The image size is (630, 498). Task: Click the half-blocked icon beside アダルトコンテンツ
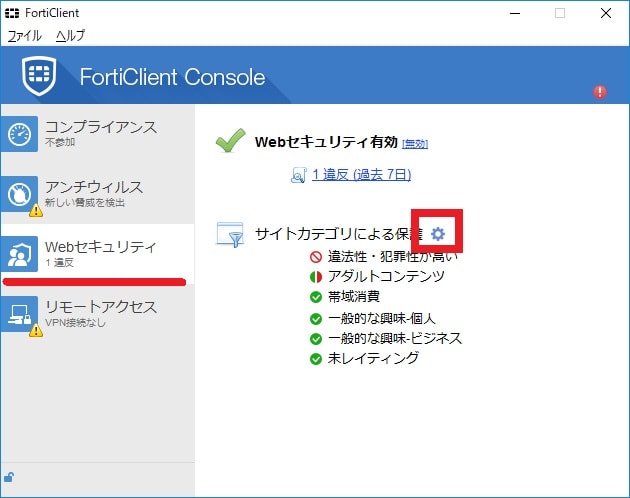pos(316,277)
